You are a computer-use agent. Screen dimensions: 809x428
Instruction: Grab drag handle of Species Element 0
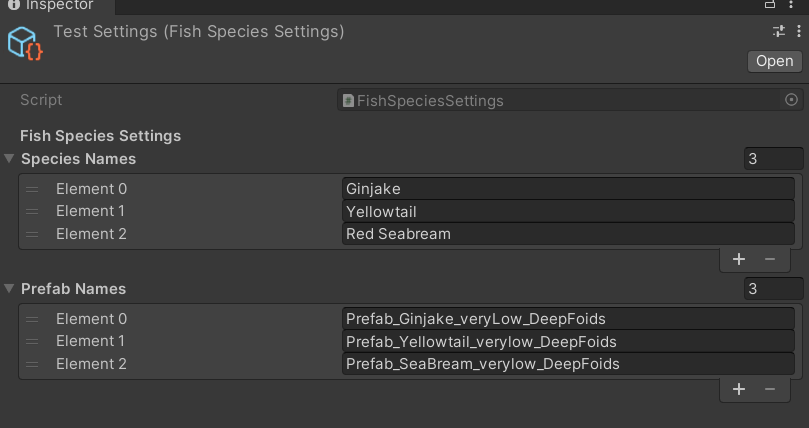(x=32, y=189)
